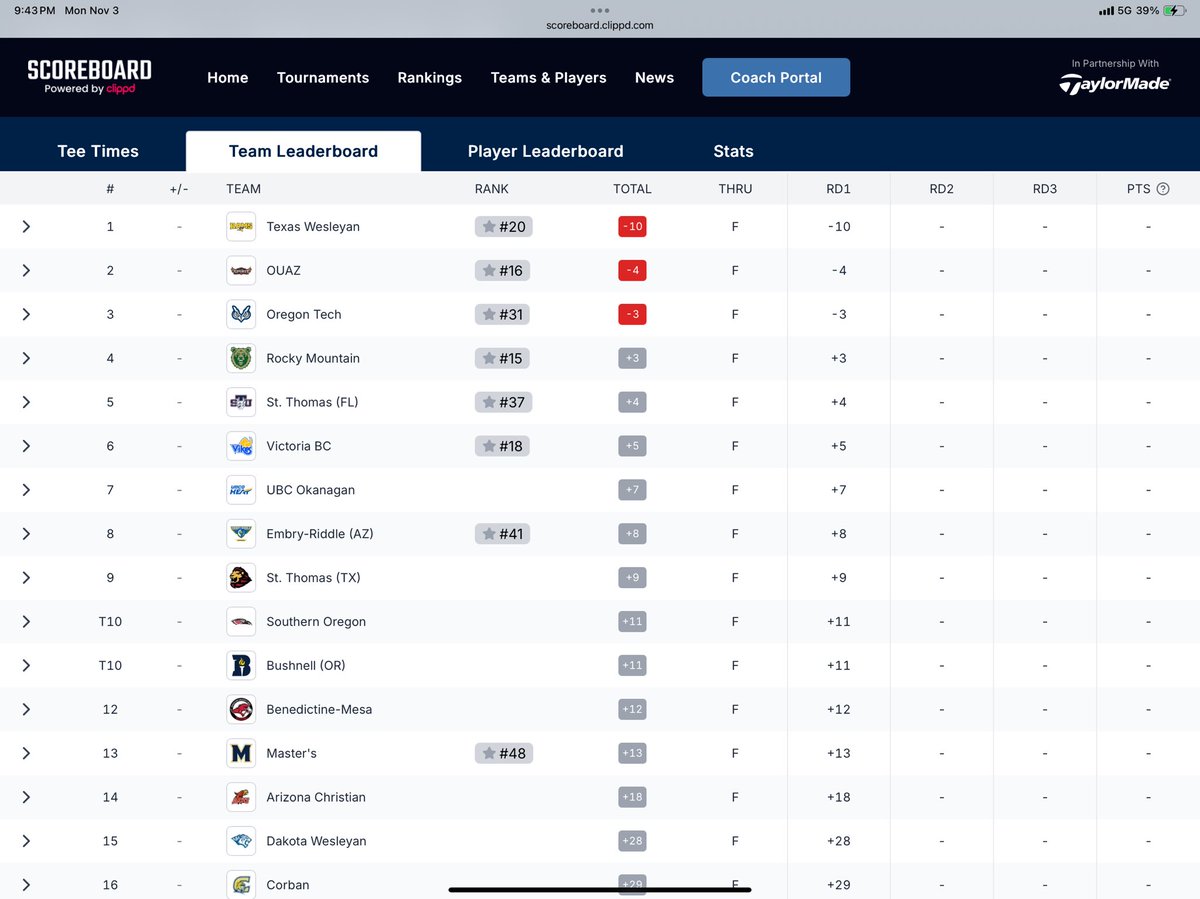Click the Bushnell (OR) B logo
This screenshot has width=1200, height=899.
[241, 666]
